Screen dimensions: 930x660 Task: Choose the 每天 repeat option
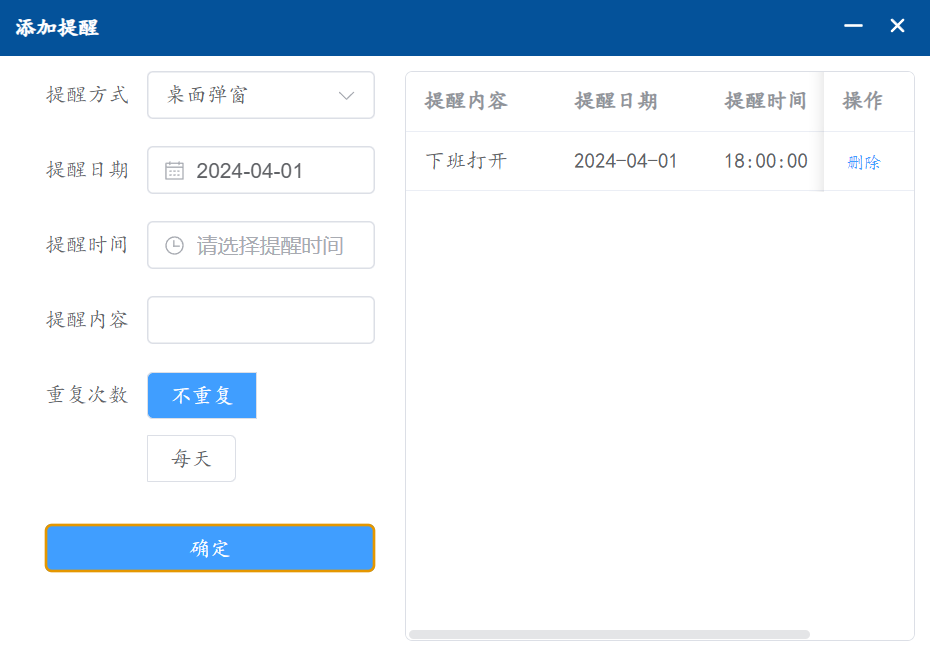click(x=191, y=459)
